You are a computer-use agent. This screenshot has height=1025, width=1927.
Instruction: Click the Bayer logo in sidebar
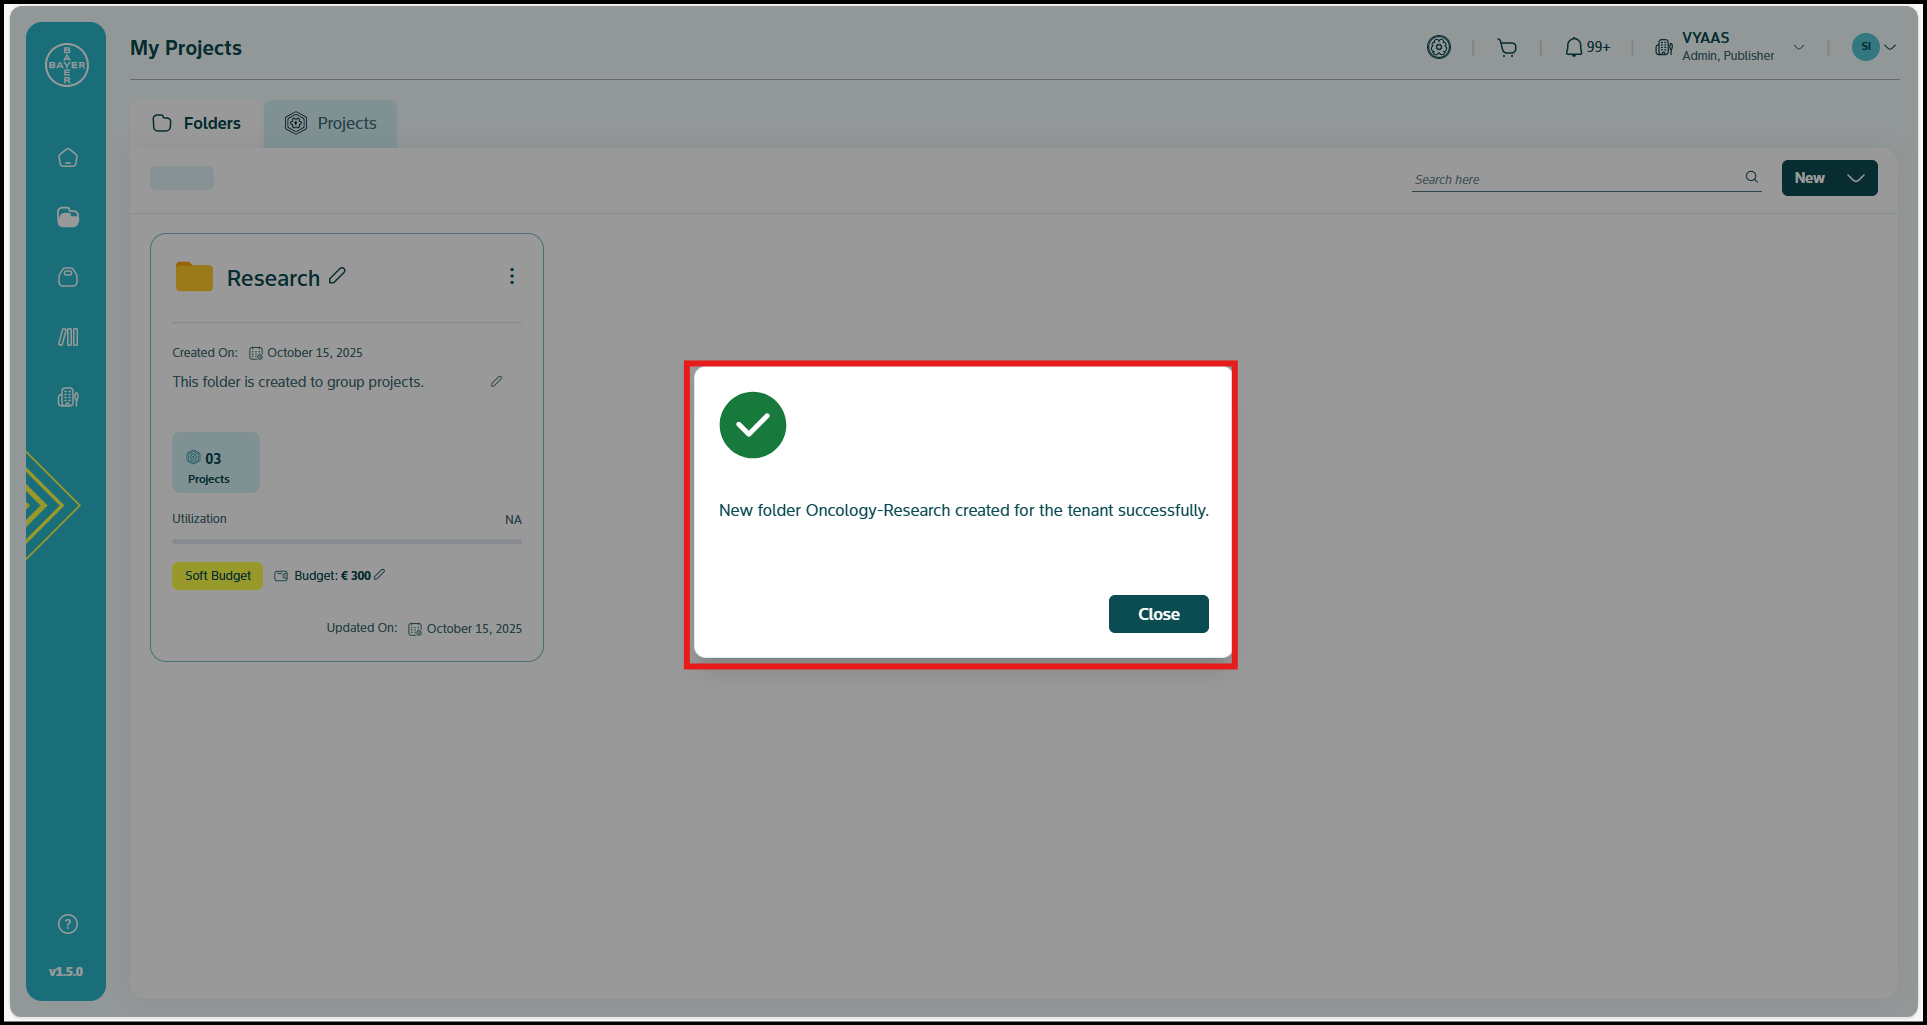(67, 65)
